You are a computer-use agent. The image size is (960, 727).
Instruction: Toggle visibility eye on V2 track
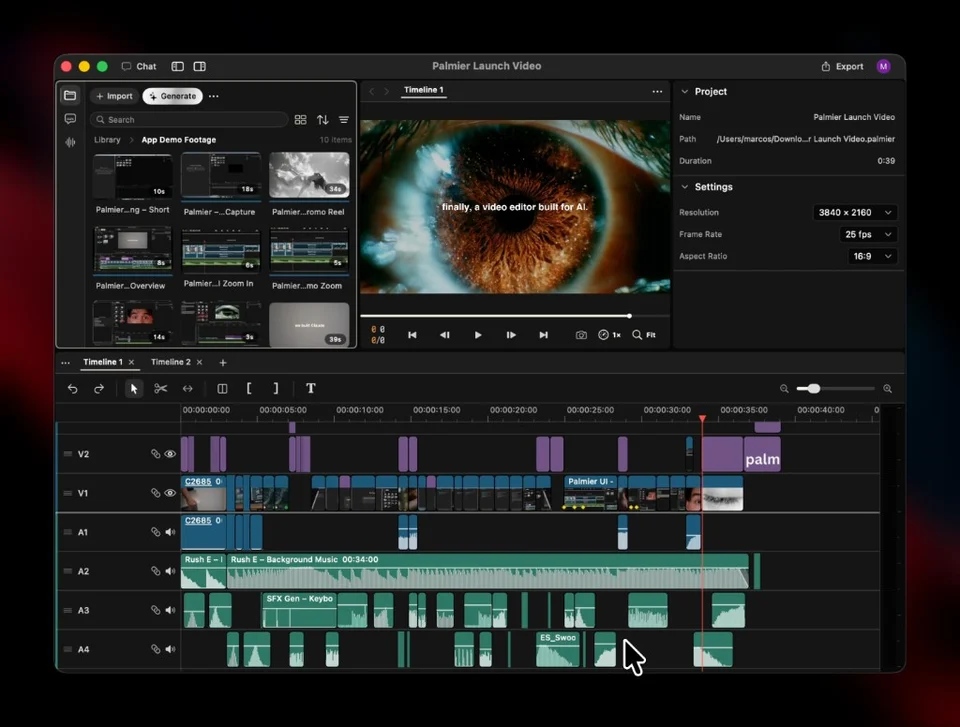pyautogui.click(x=170, y=454)
